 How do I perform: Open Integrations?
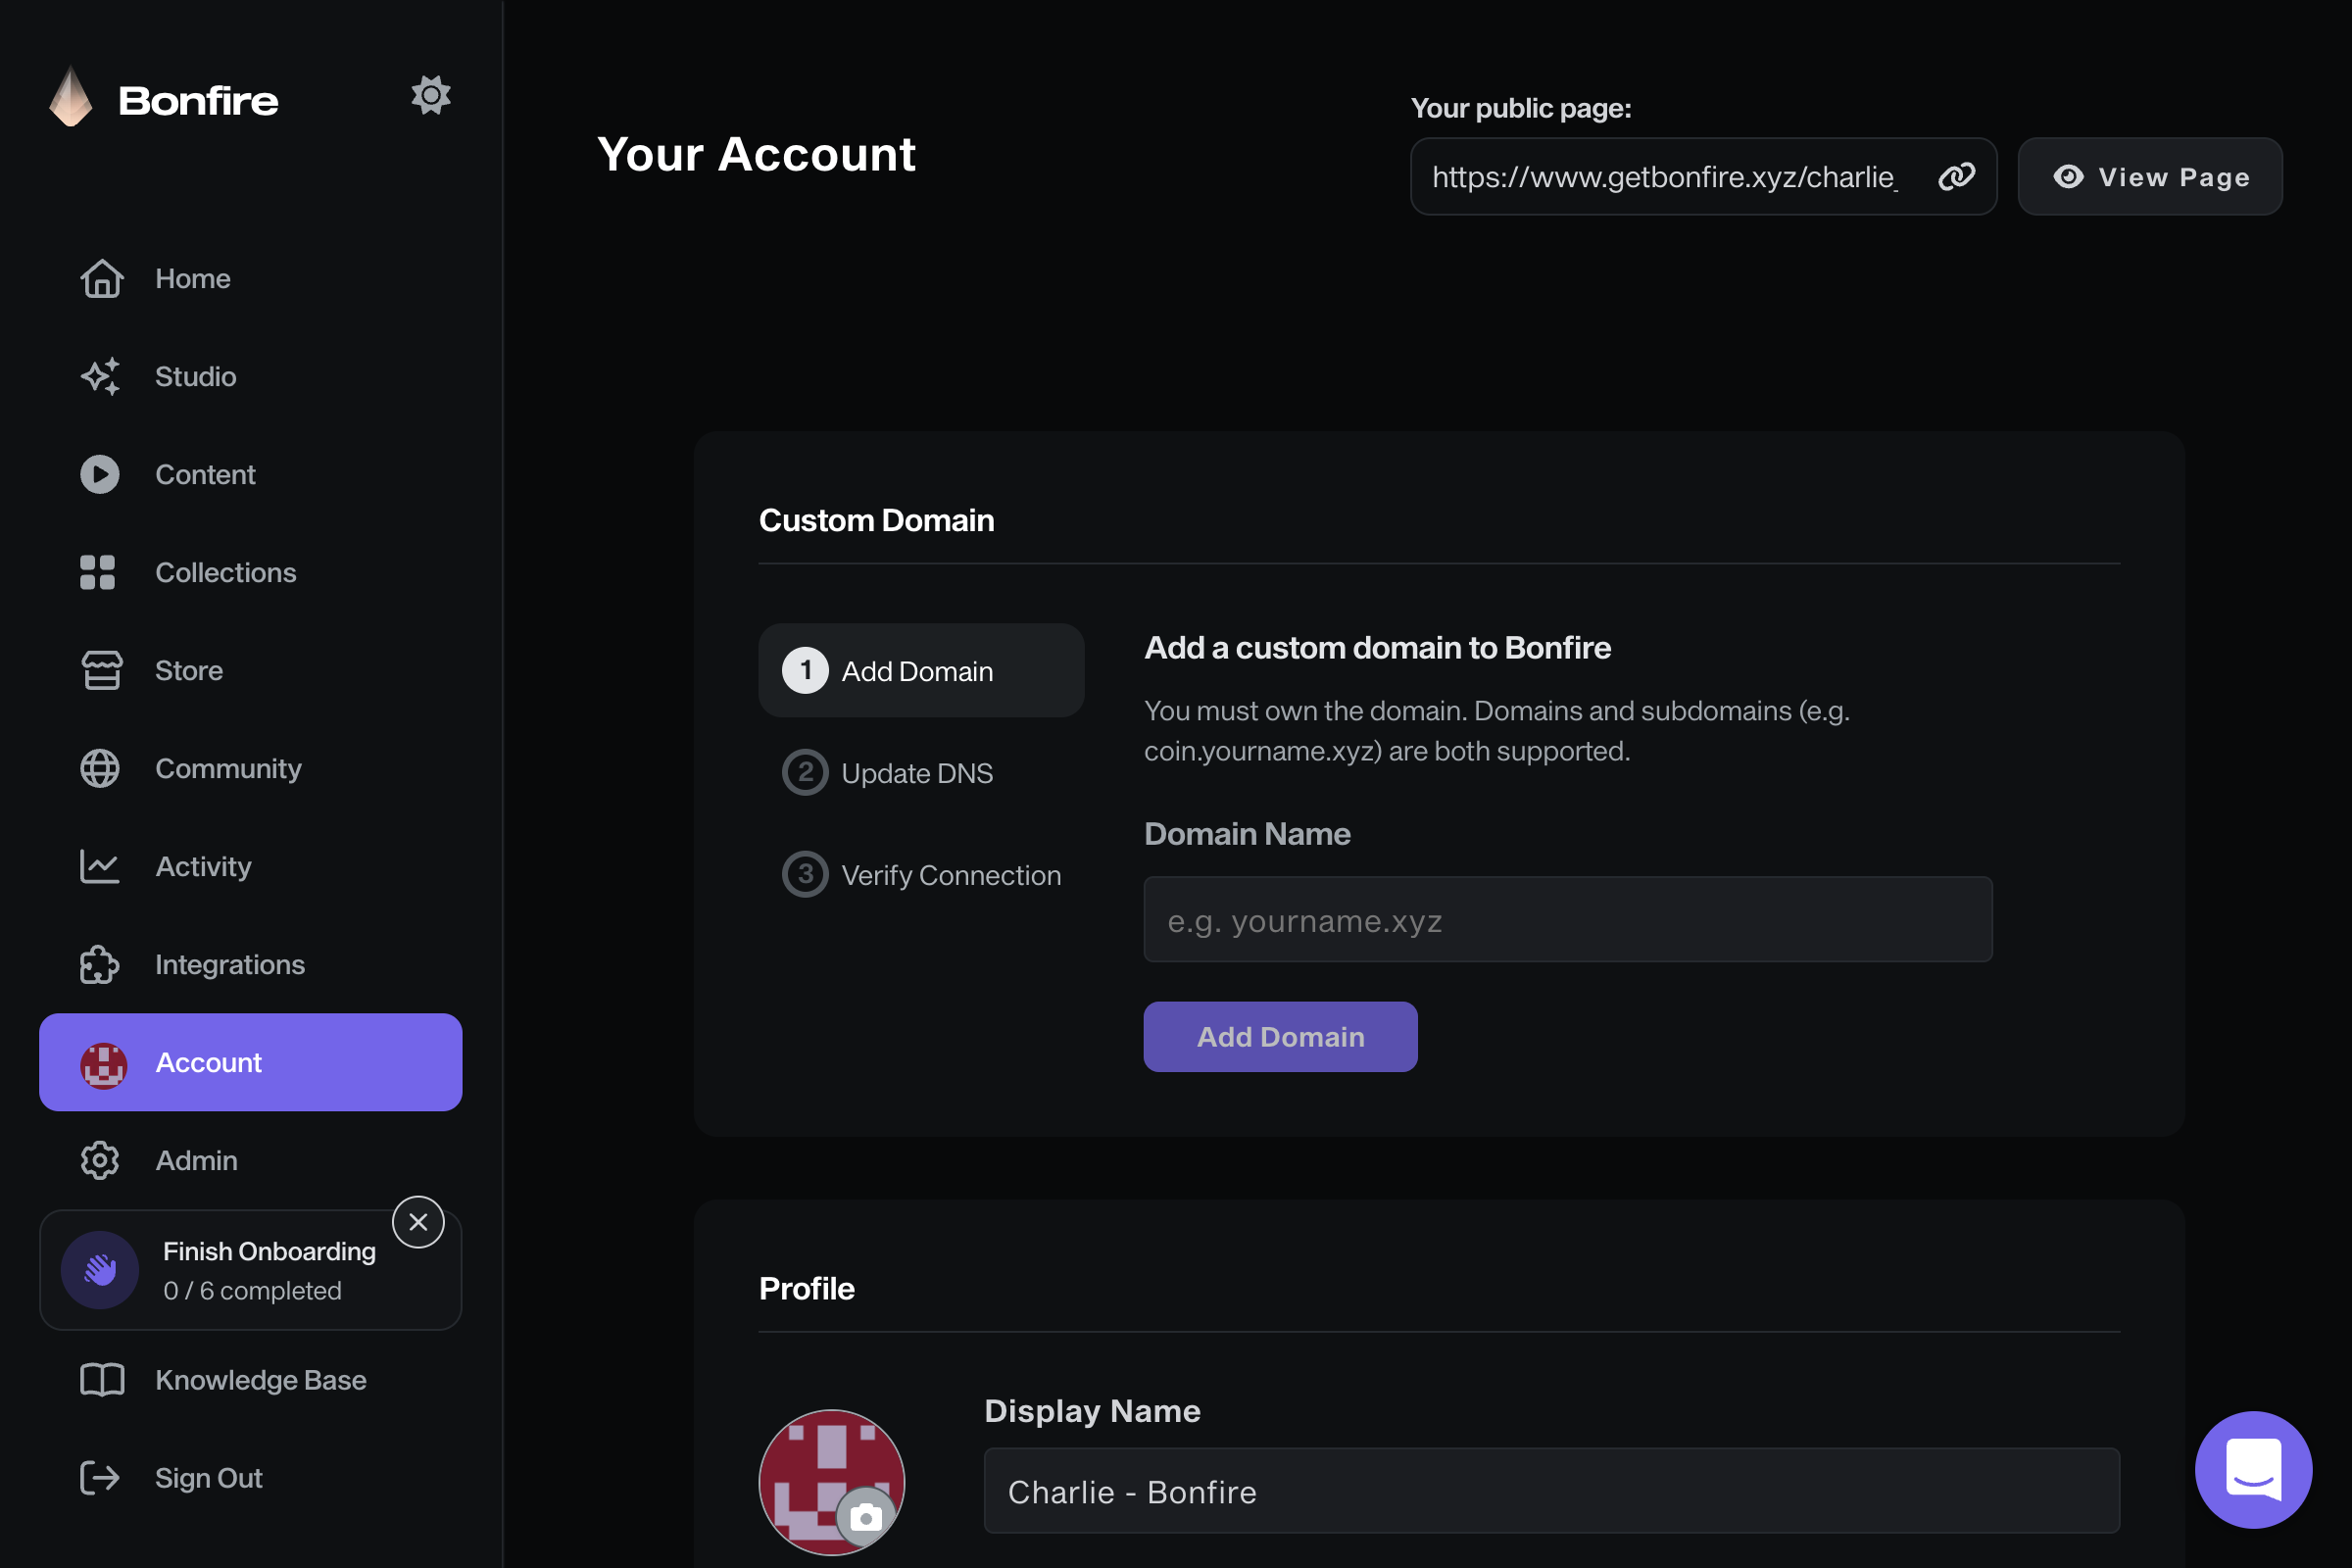(250, 964)
